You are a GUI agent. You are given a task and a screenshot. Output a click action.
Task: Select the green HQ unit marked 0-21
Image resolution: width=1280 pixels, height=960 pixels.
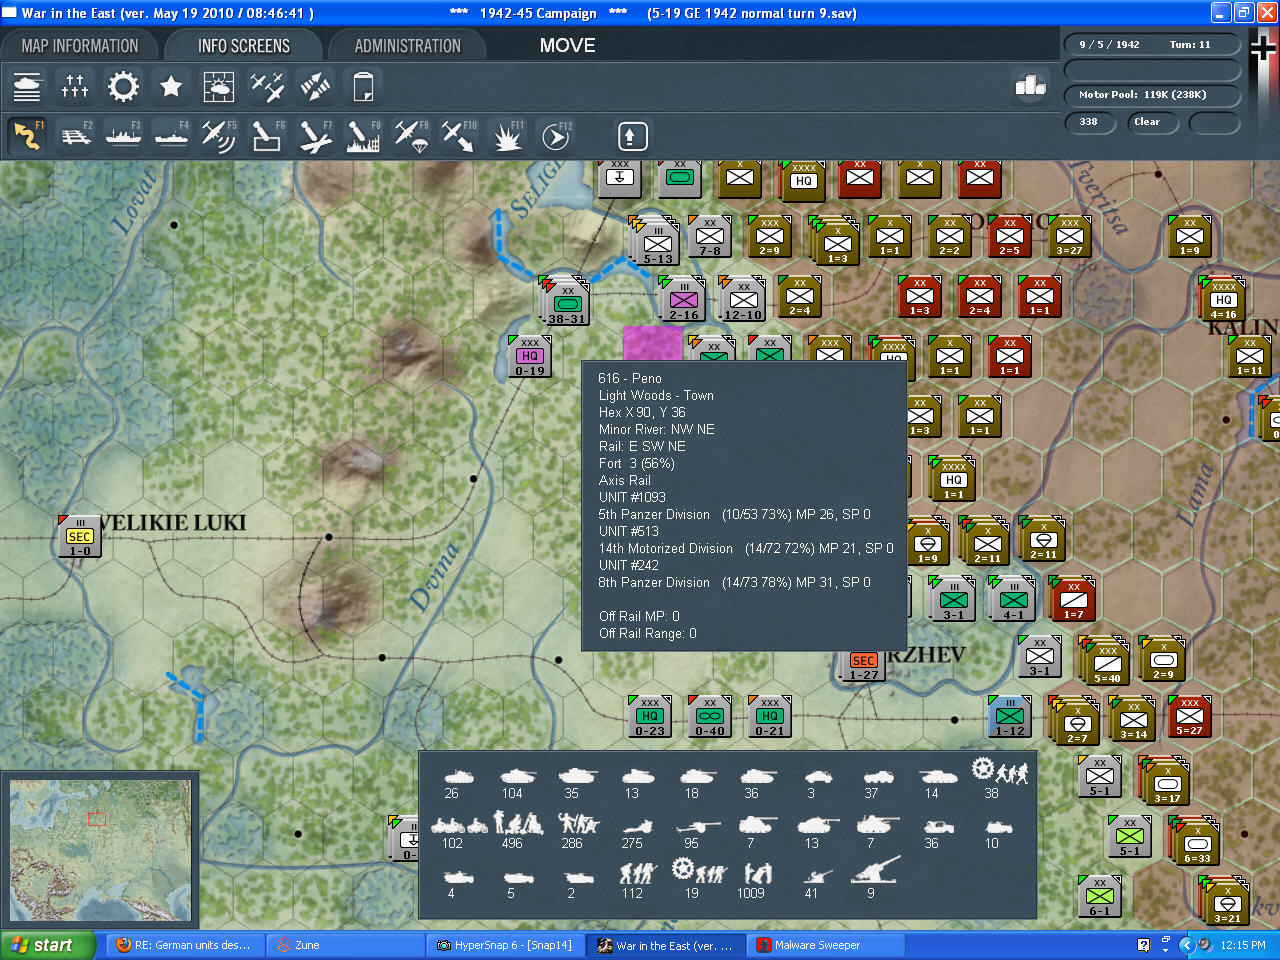pyautogui.click(x=769, y=717)
